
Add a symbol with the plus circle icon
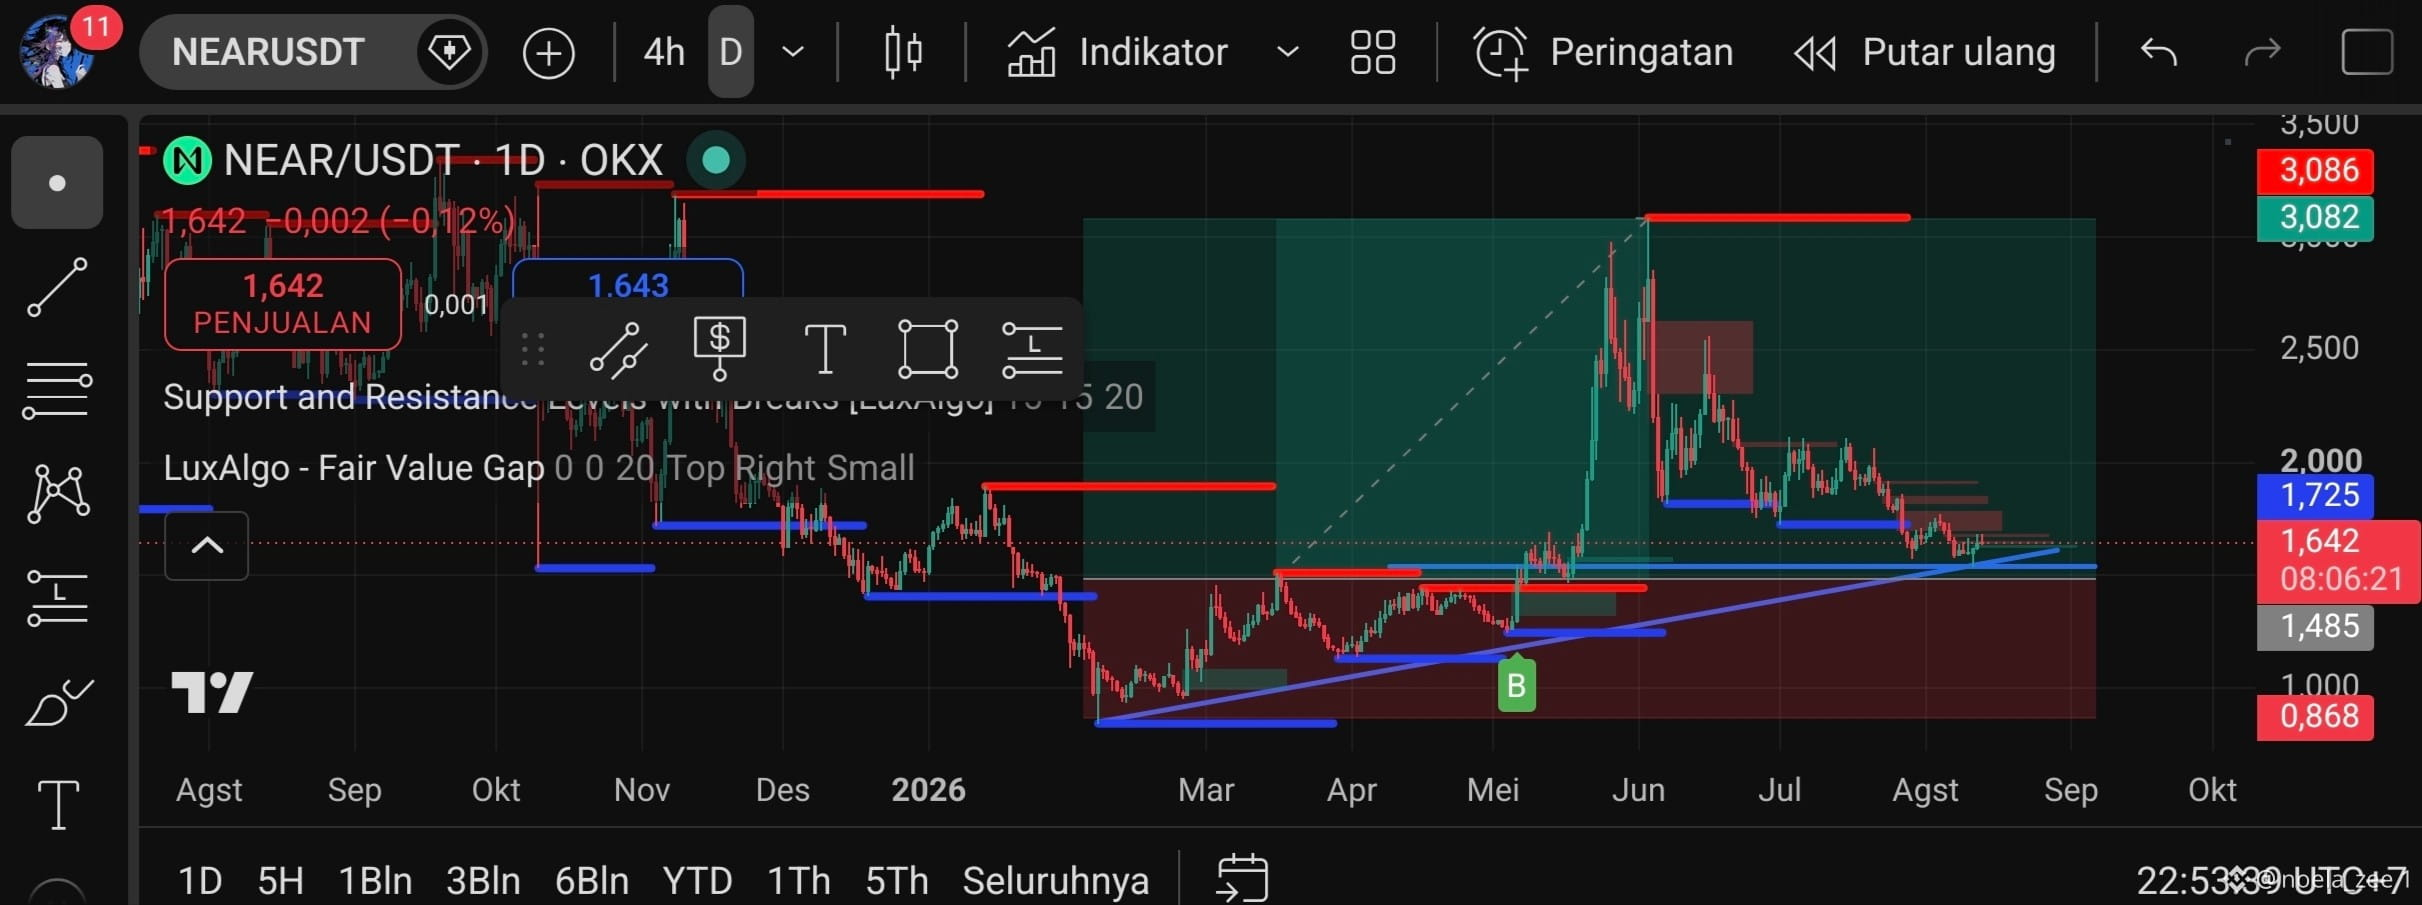pos(549,52)
